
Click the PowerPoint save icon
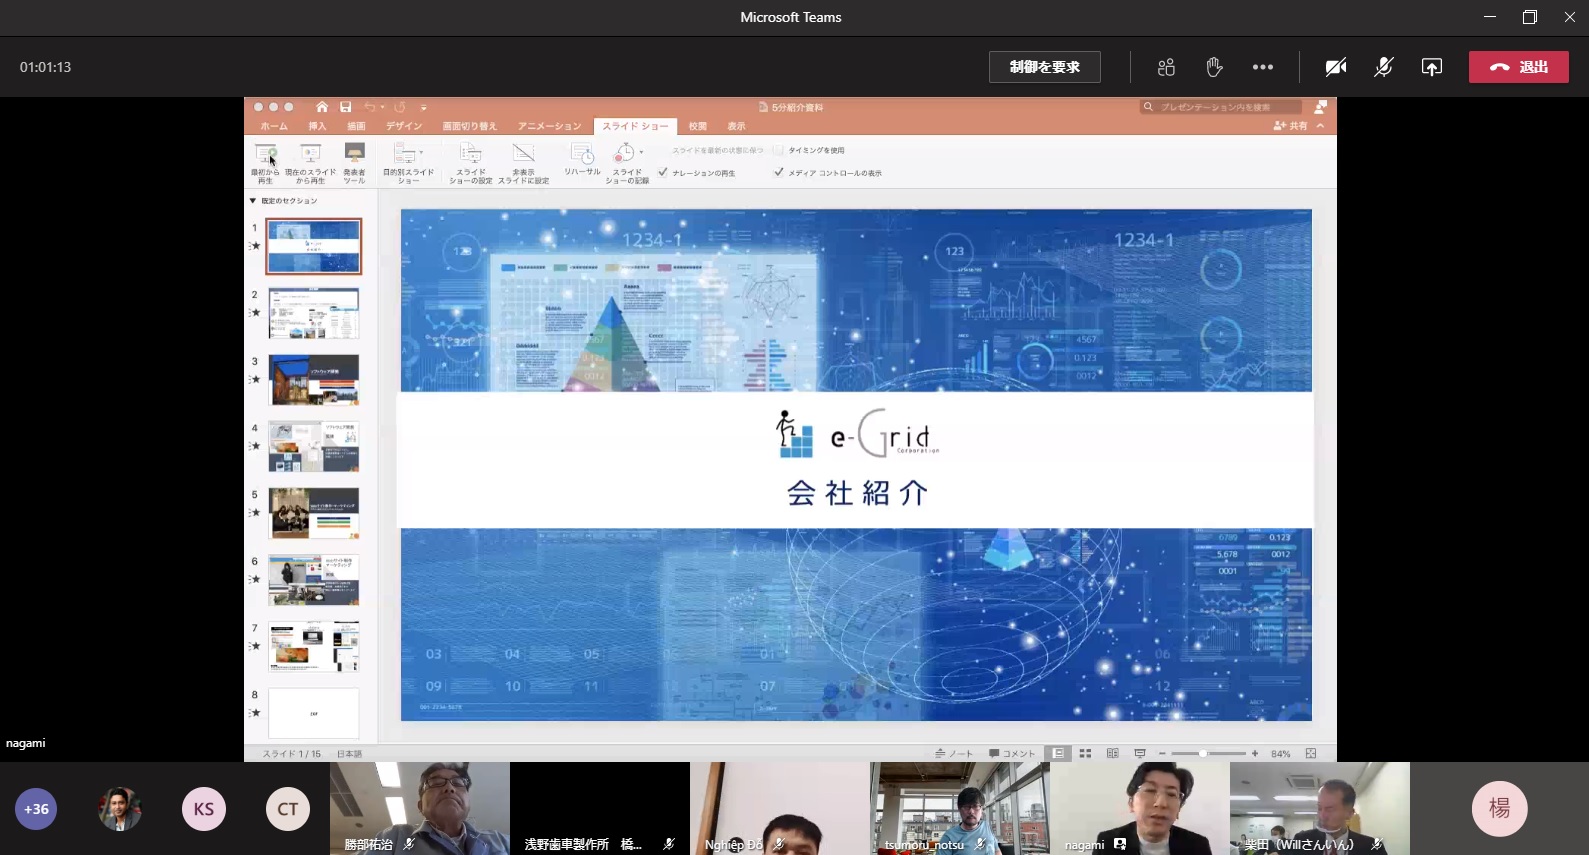click(345, 107)
